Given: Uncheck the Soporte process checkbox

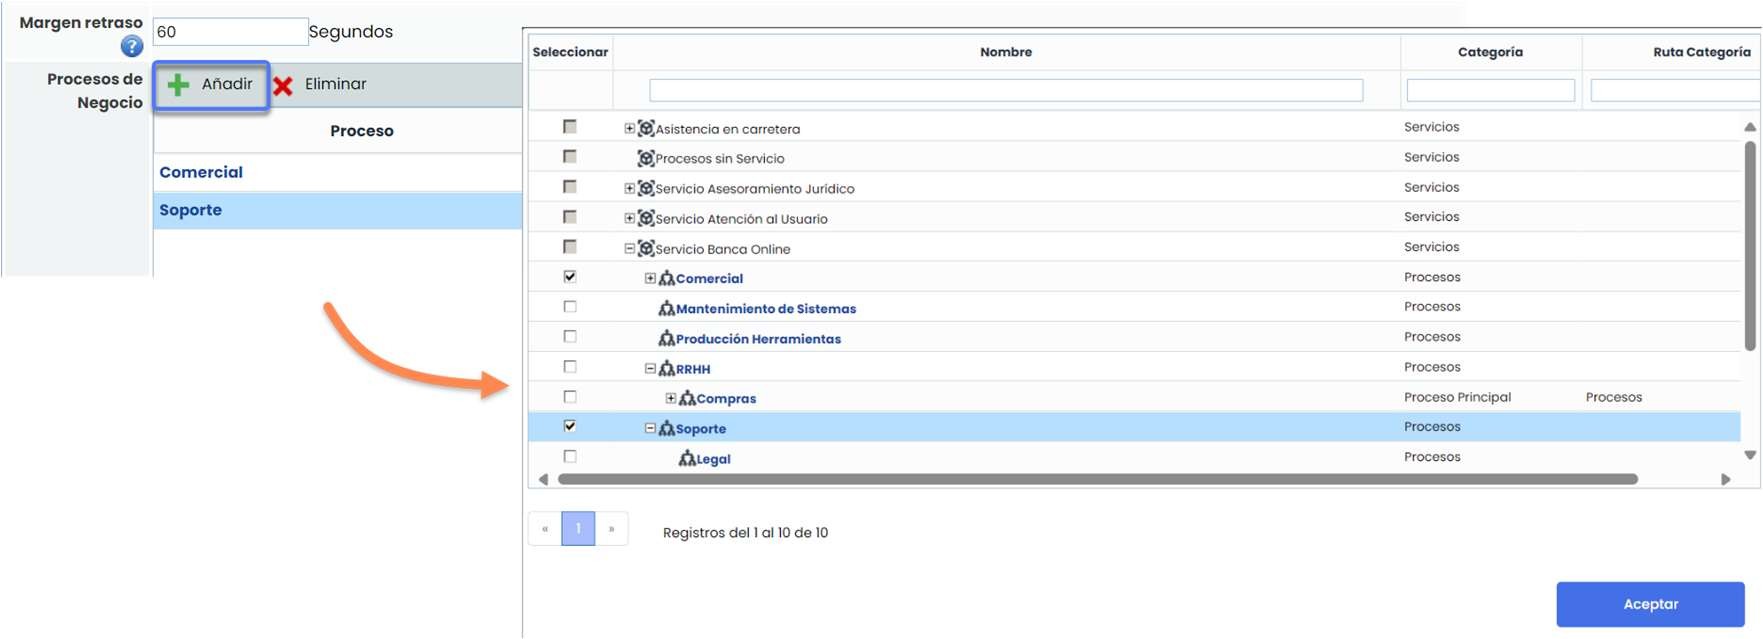Looking at the screenshot, I should 570,426.
